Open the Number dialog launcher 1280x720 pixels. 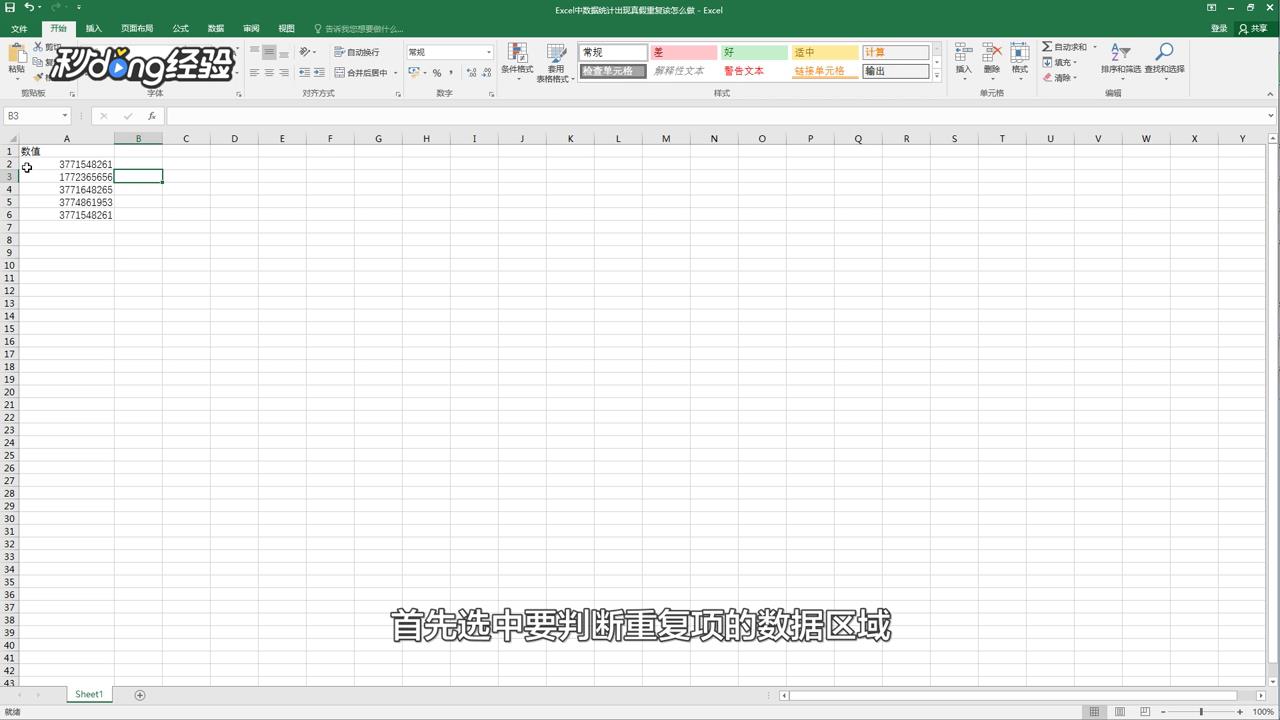[491, 94]
